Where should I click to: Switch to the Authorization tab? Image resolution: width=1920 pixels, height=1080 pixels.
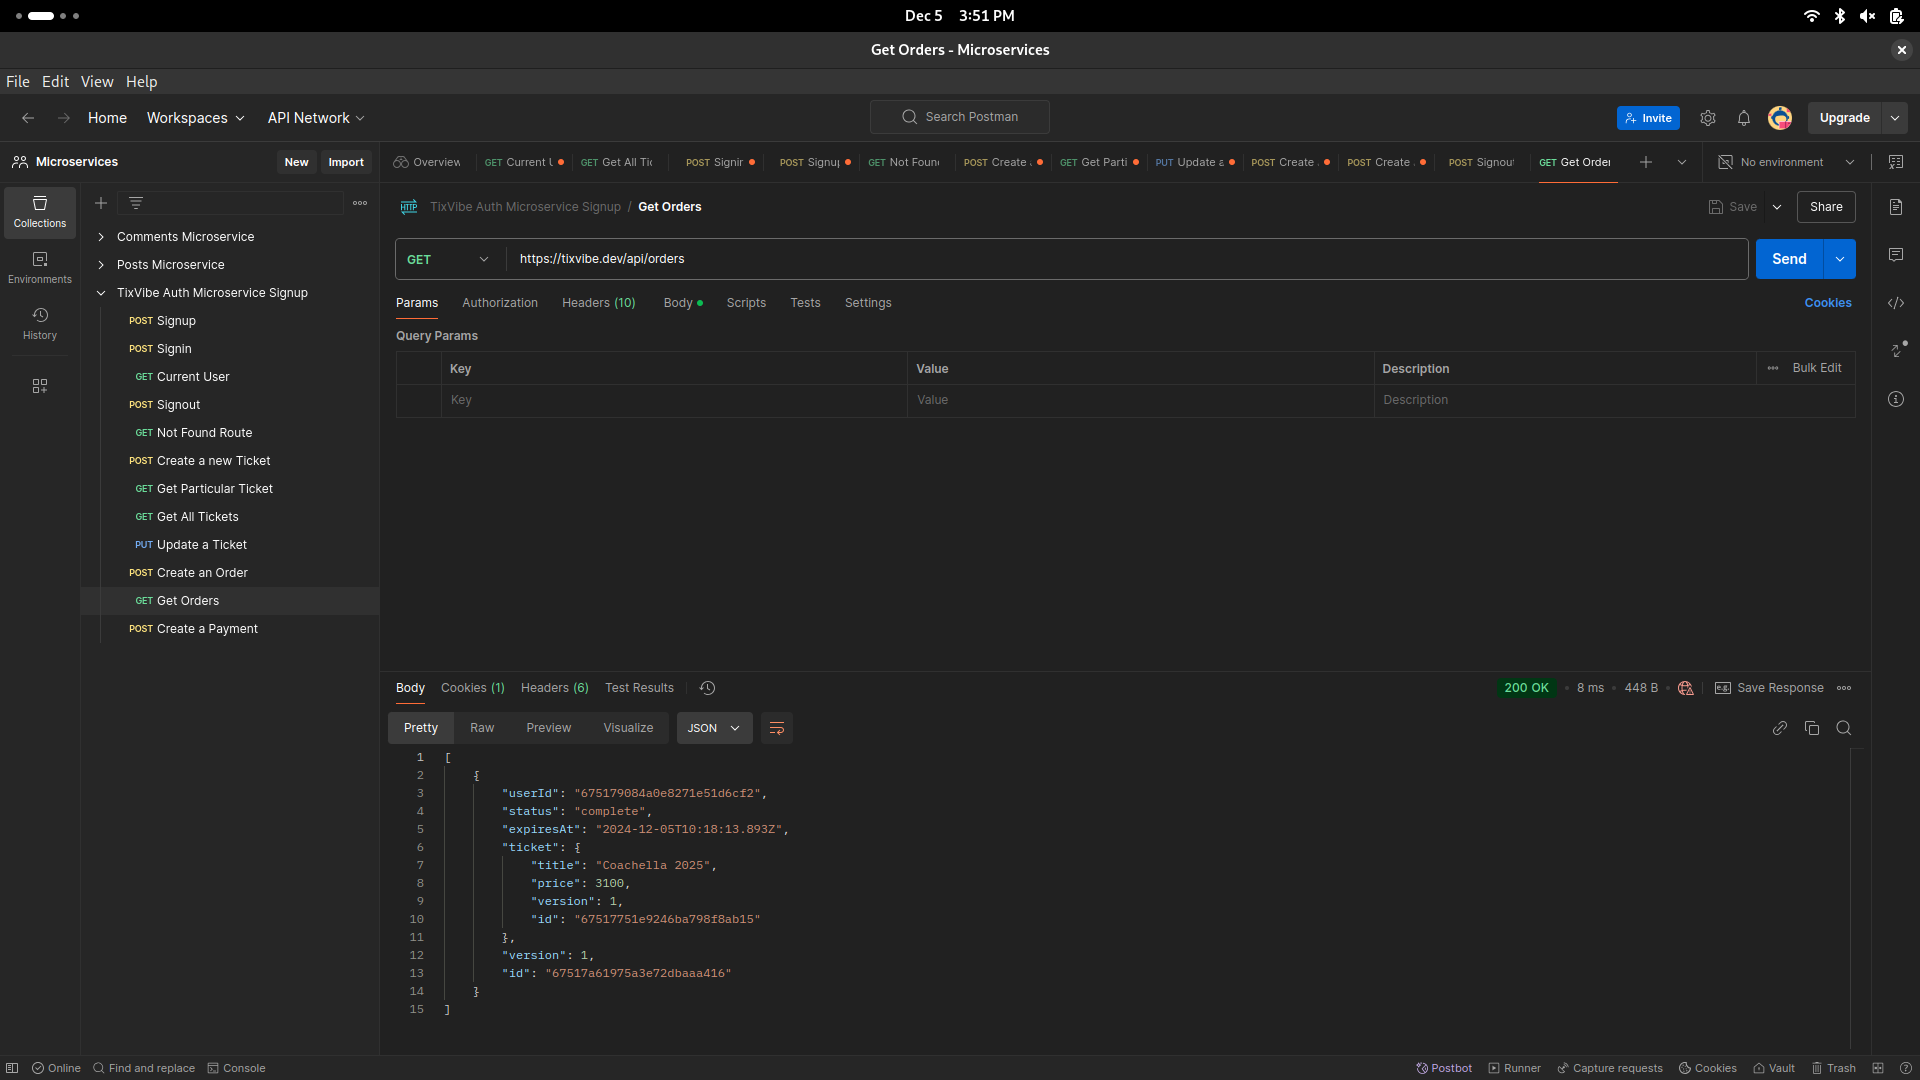click(500, 303)
